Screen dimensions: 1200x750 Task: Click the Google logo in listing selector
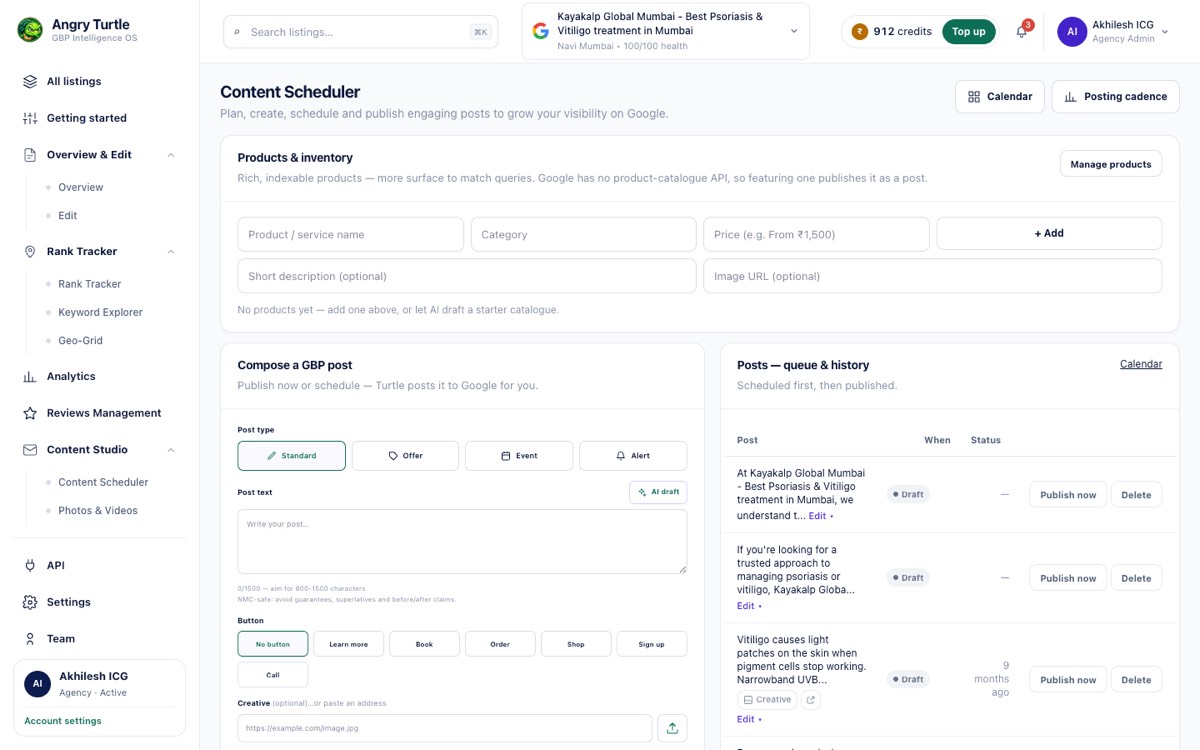[541, 31]
